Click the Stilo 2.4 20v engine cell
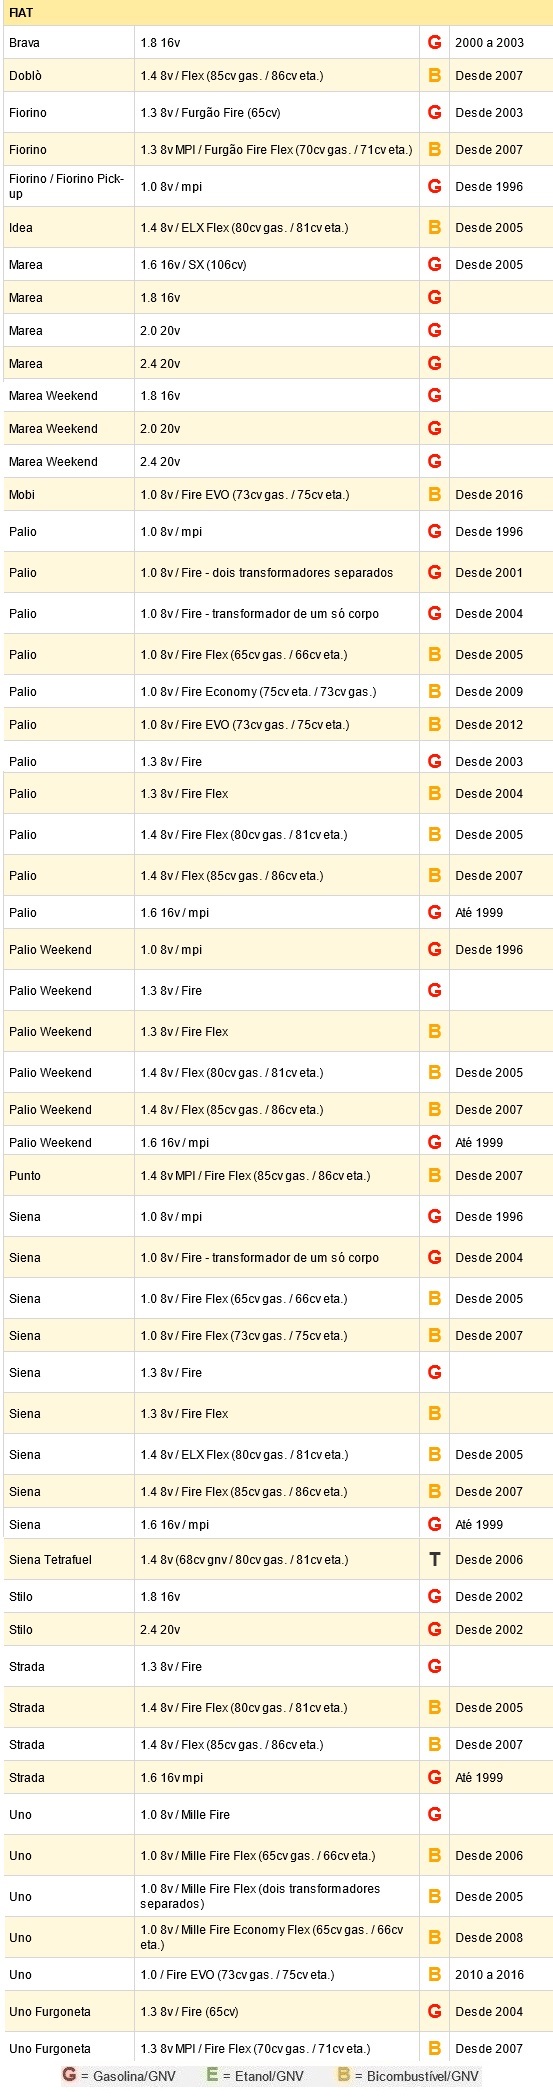Image resolution: width=553 pixels, height=2100 pixels. coord(277,1629)
